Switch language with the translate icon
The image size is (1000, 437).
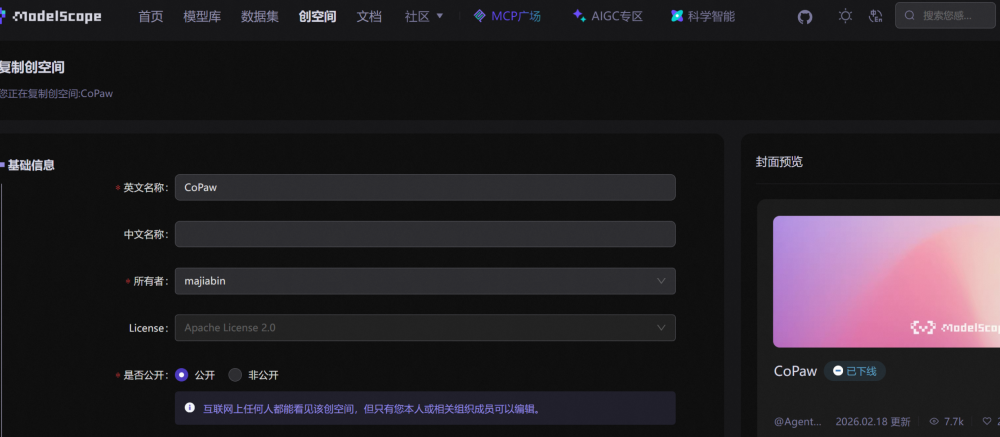pos(876,16)
